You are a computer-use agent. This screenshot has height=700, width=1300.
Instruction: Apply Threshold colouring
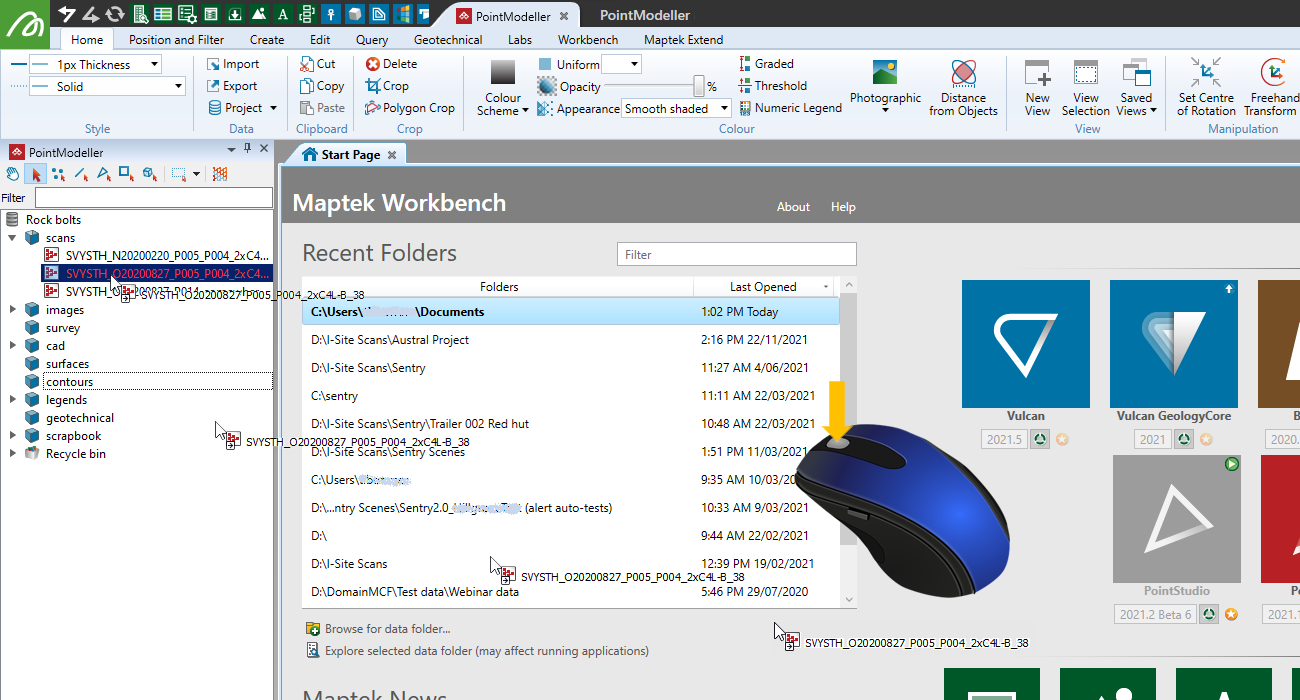772,86
